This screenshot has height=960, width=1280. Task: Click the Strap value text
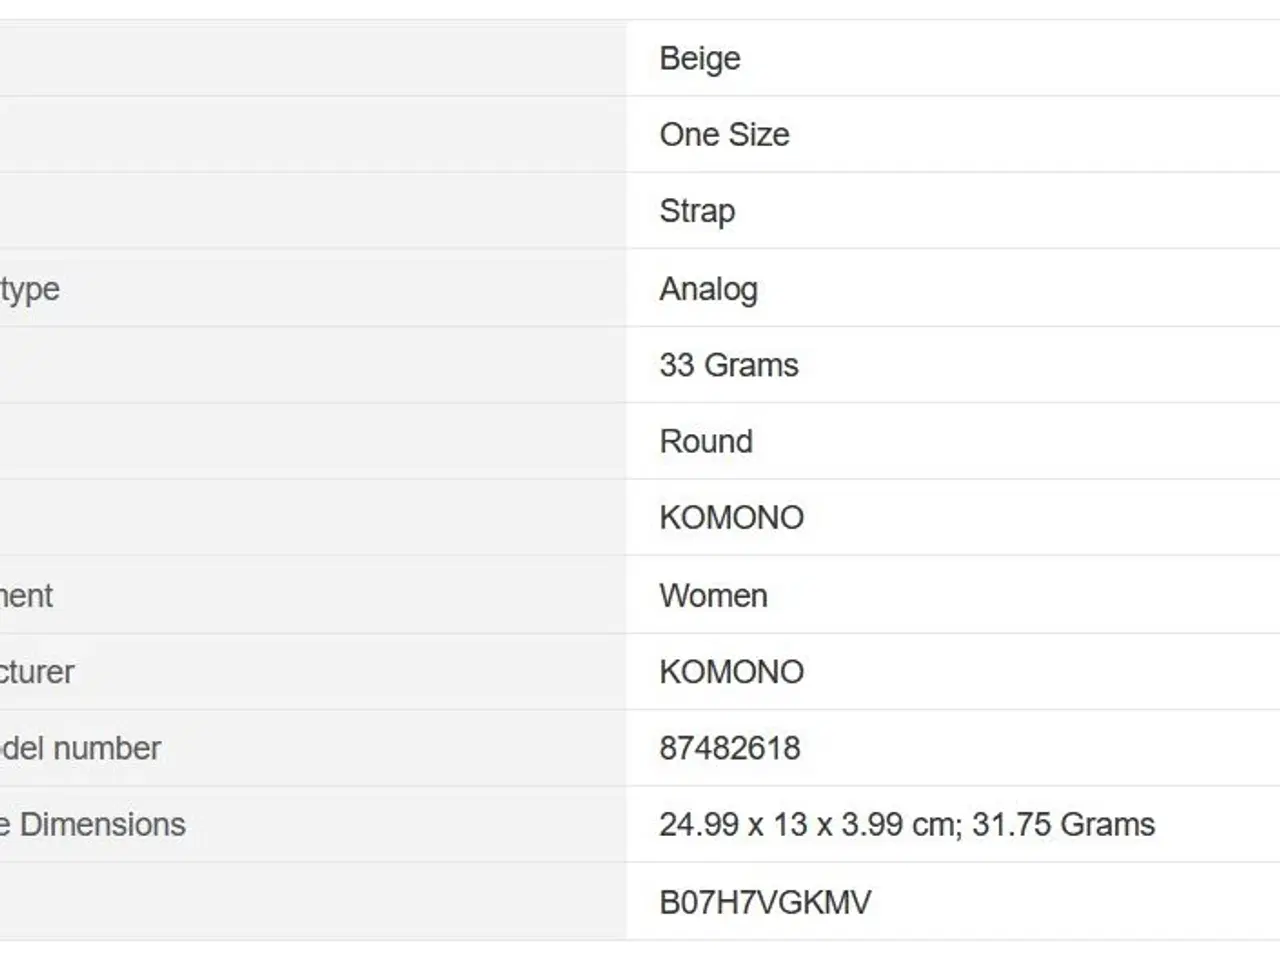[x=697, y=211]
